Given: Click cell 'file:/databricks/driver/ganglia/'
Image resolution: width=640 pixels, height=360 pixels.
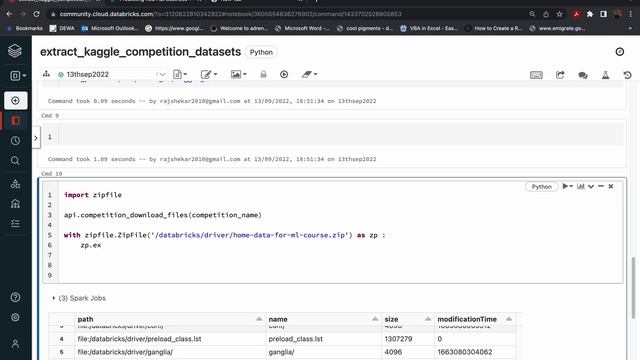Looking at the screenshot, I should tap(125, 352).
